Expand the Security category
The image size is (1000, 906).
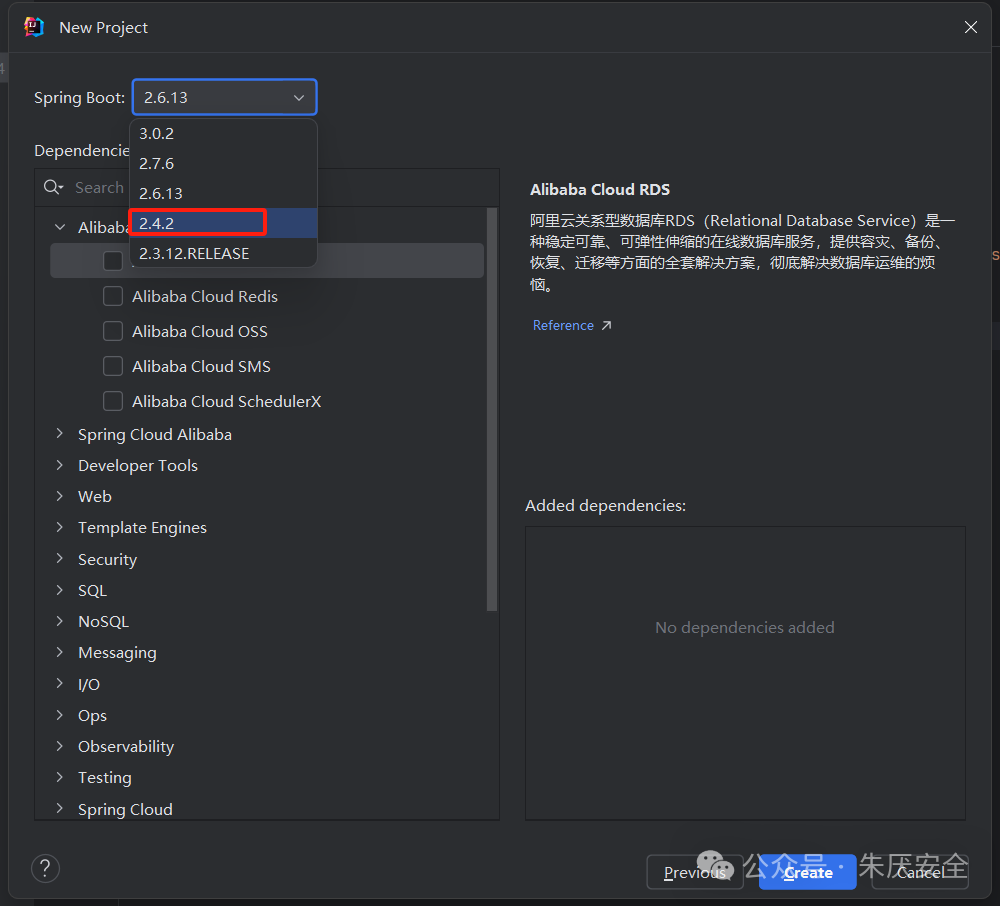pos(60,559)
